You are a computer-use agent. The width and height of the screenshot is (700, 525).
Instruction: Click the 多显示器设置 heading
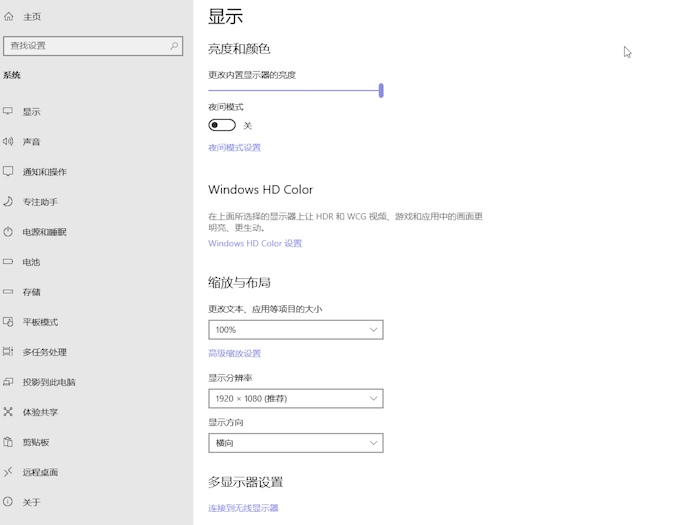coord(246,482)
